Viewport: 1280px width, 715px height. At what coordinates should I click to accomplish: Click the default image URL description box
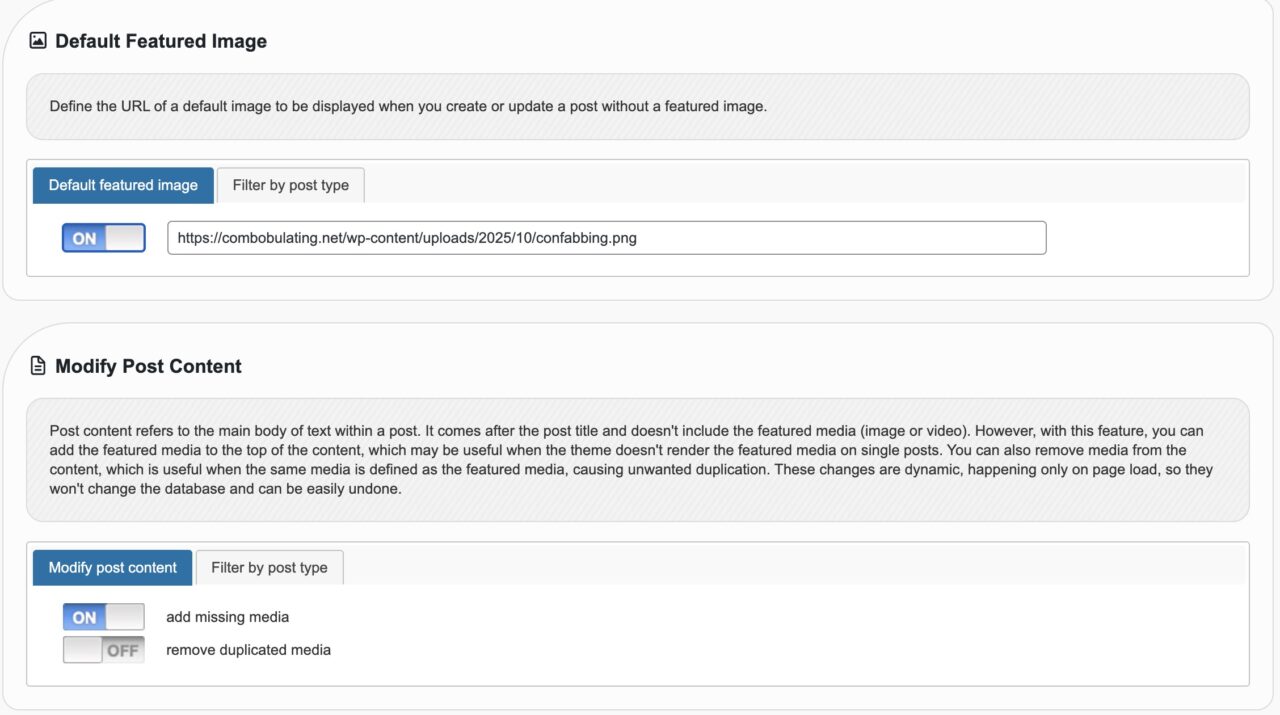point(637,106)
